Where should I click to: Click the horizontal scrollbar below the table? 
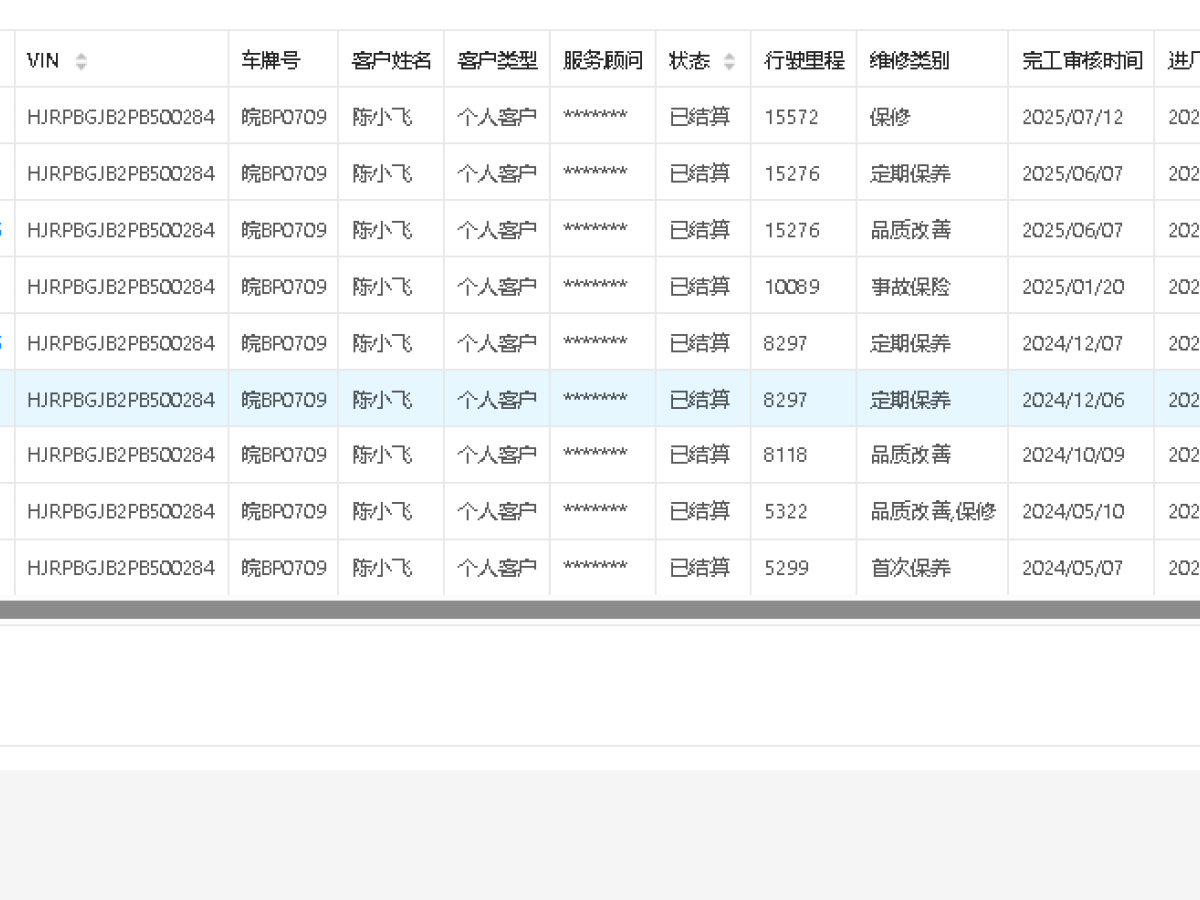pos(600,610)
